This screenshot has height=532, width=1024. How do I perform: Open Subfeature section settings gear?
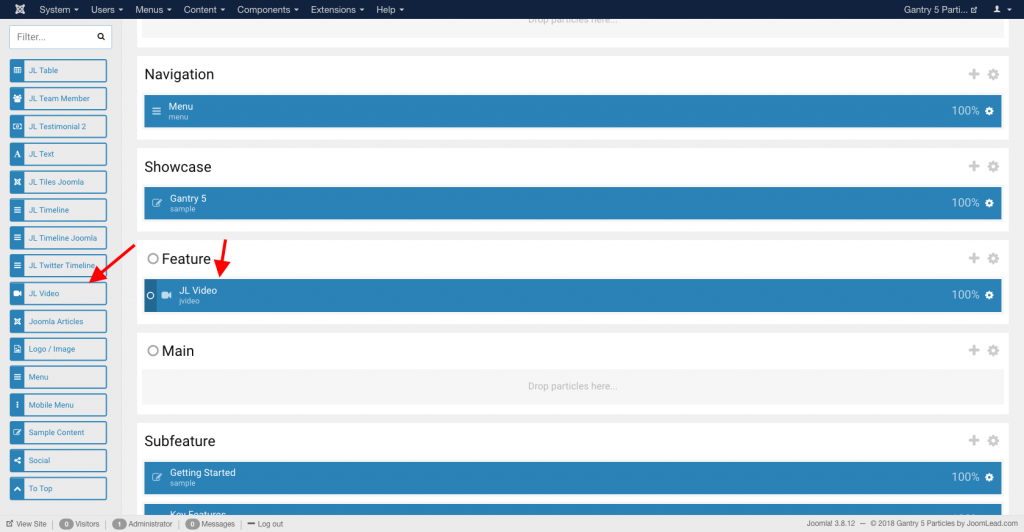[x=993, y=441]
